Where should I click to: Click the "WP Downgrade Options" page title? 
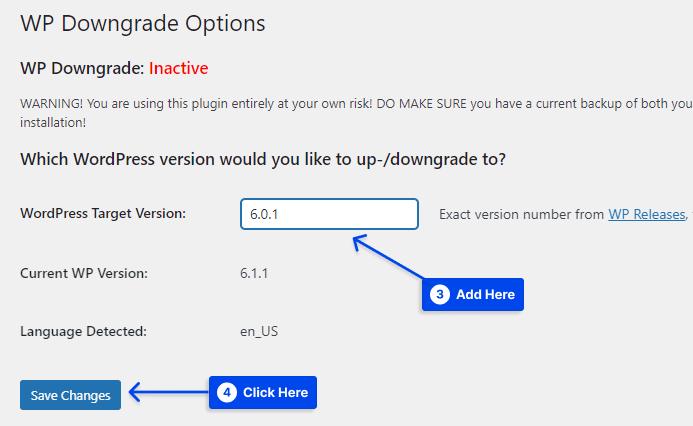(x=143, y=21)
